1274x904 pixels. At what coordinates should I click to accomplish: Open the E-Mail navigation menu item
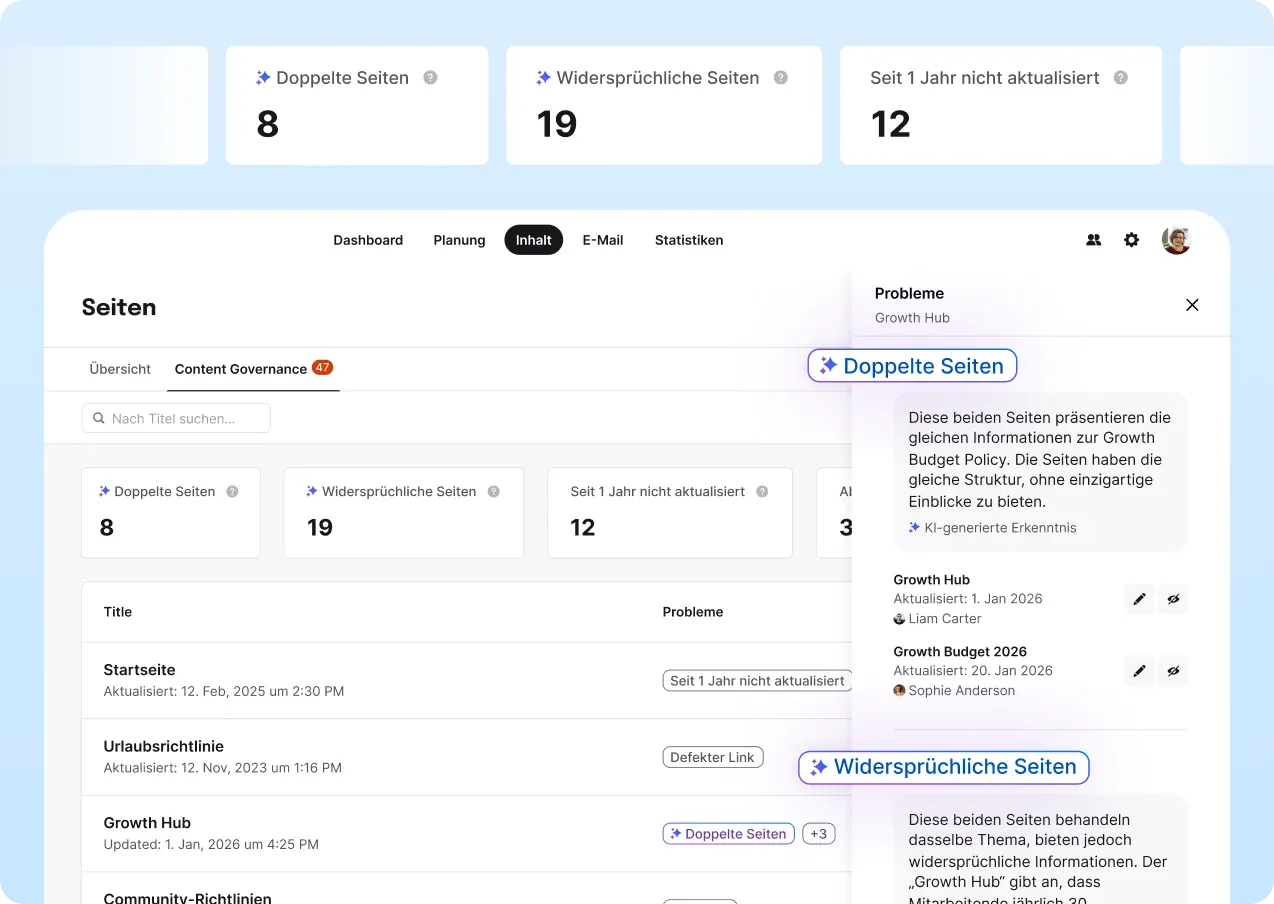point(602,239)
